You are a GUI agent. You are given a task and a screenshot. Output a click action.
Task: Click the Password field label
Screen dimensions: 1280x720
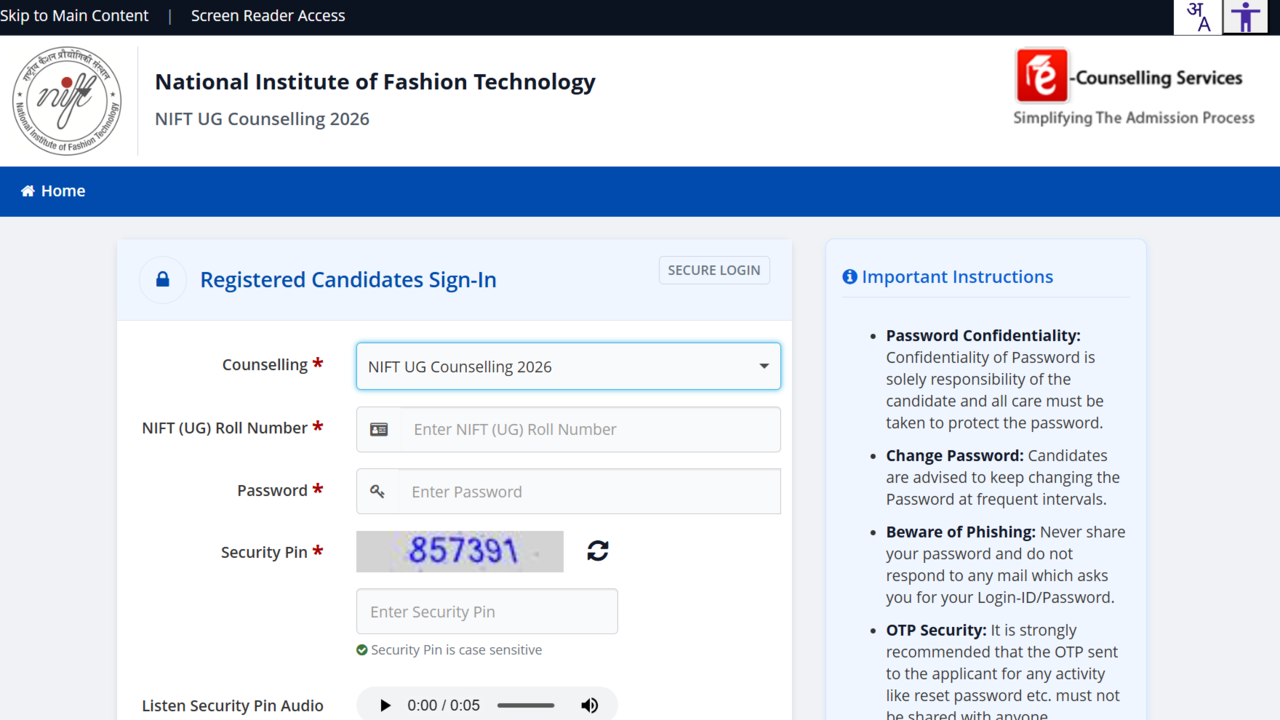(272, 491)
